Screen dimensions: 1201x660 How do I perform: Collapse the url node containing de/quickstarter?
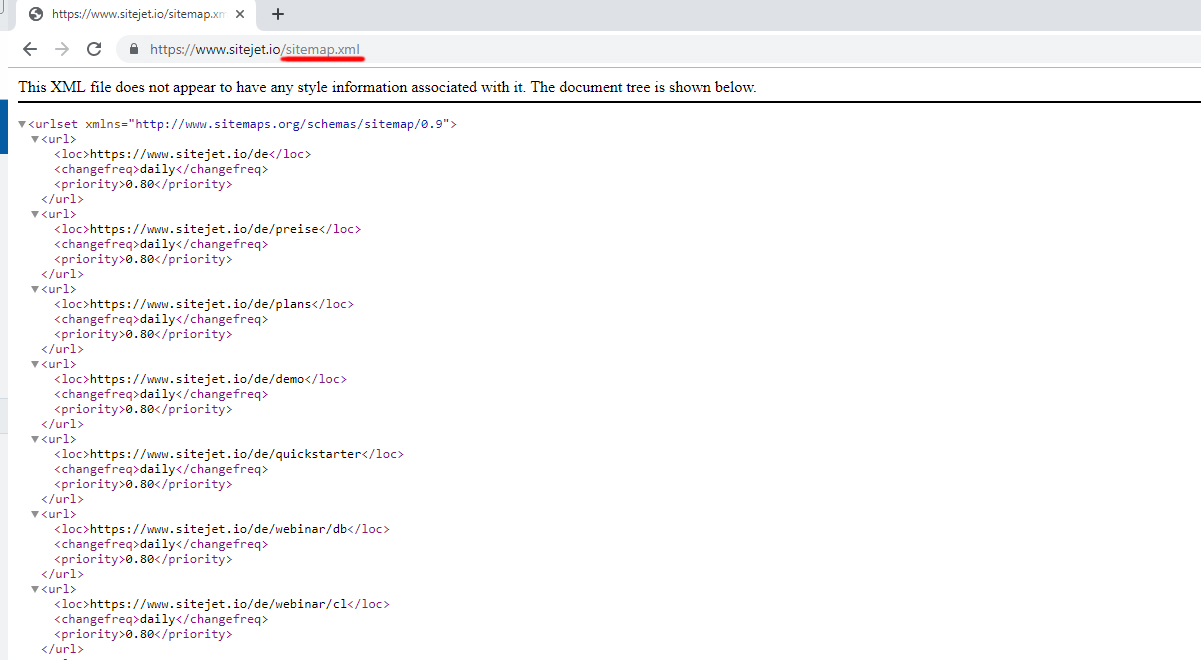click(x=35, y=439)
